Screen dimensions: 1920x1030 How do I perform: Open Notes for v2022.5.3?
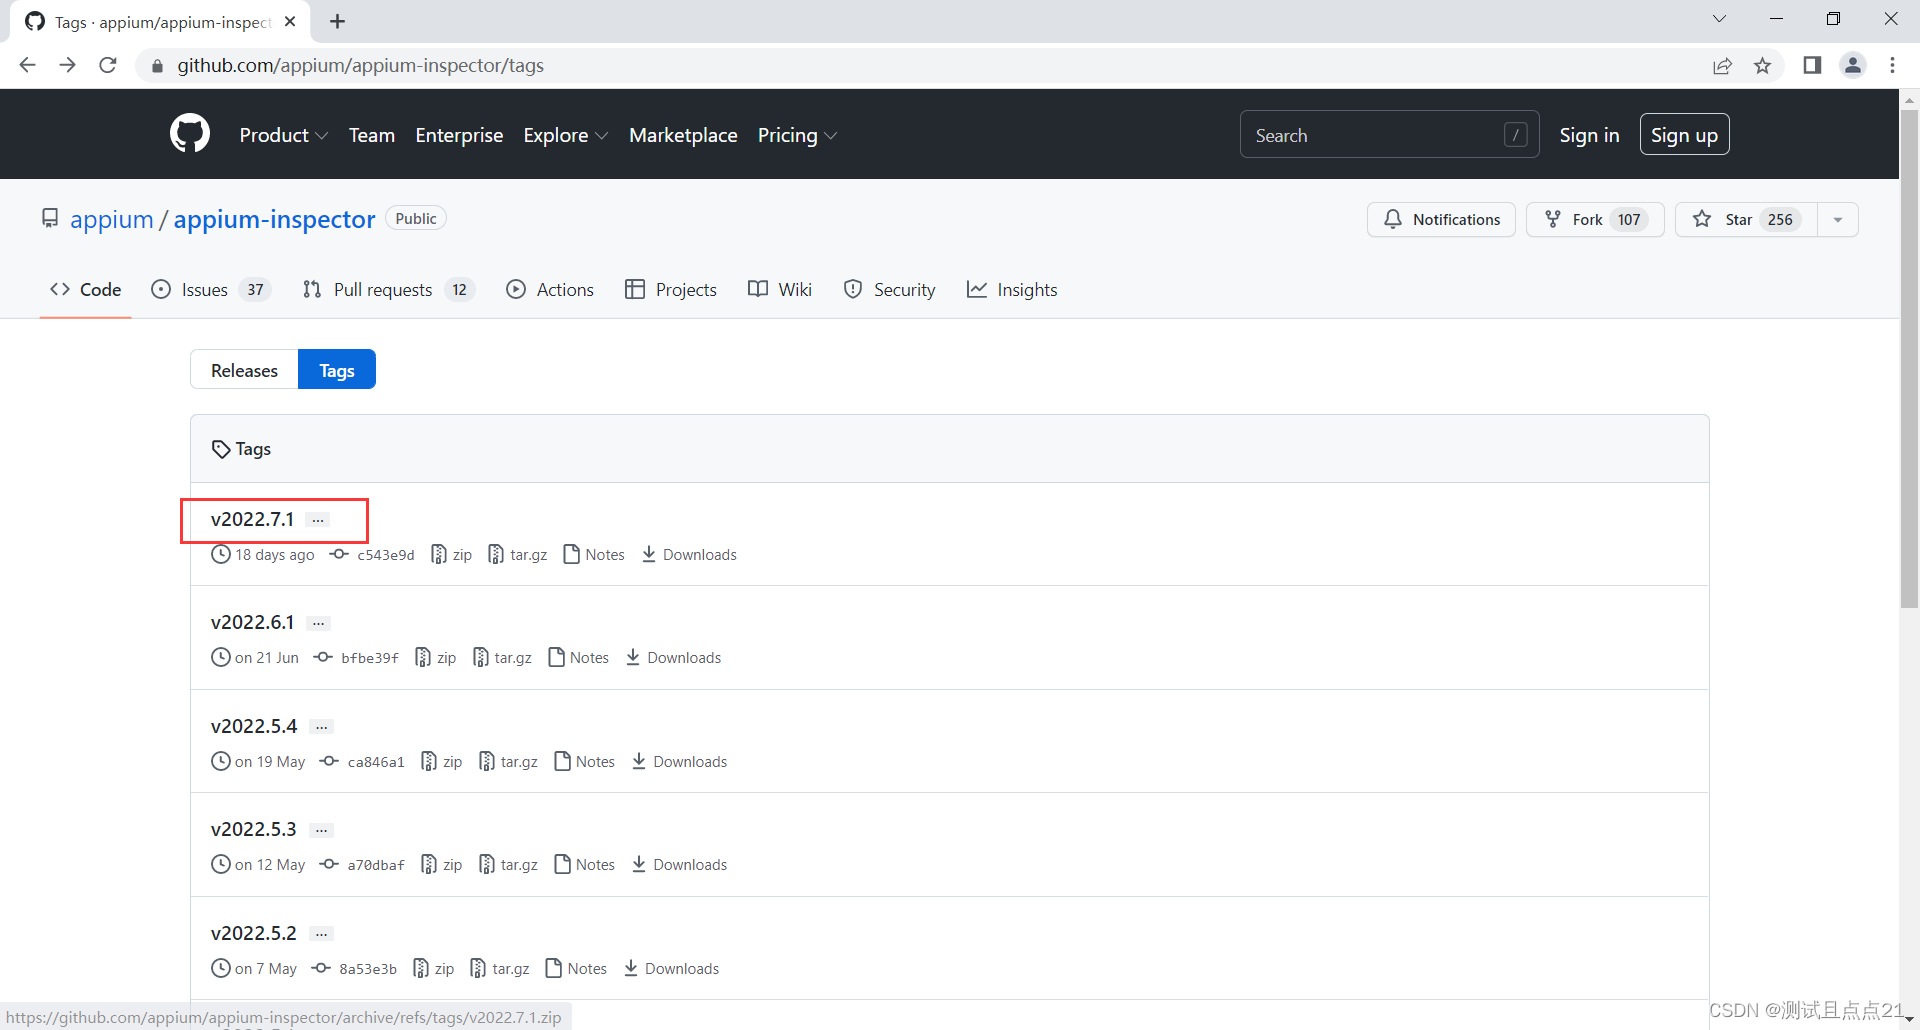point(584,864)
